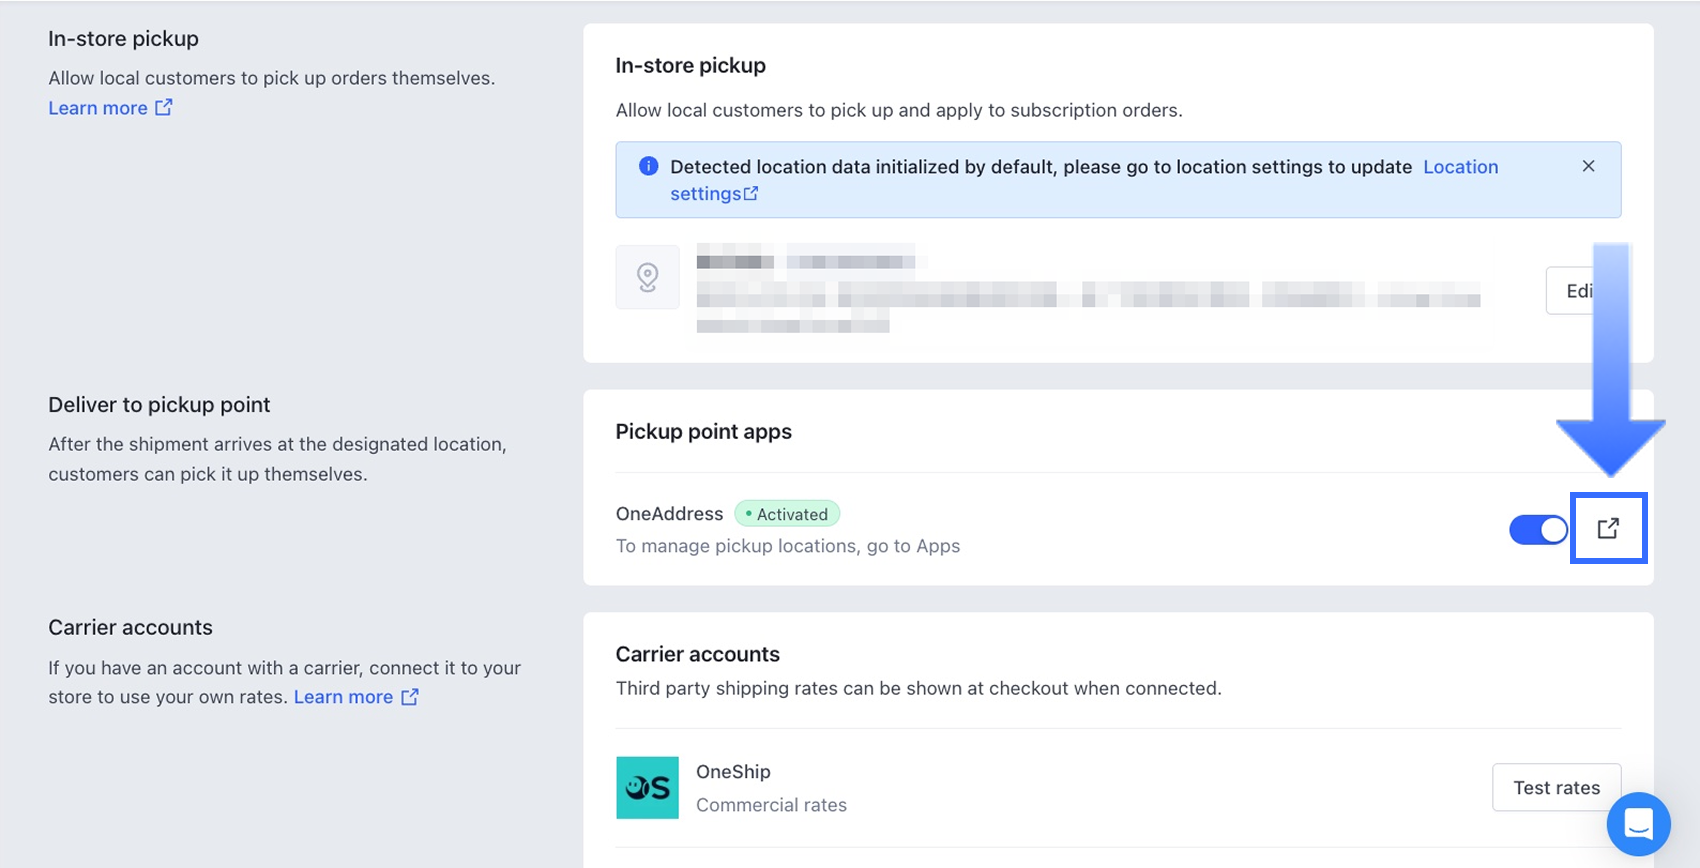Open Carrier accounts Learn more link
Screen dimensions: 1700x868
pyautogui.click(x=343, y=697)
